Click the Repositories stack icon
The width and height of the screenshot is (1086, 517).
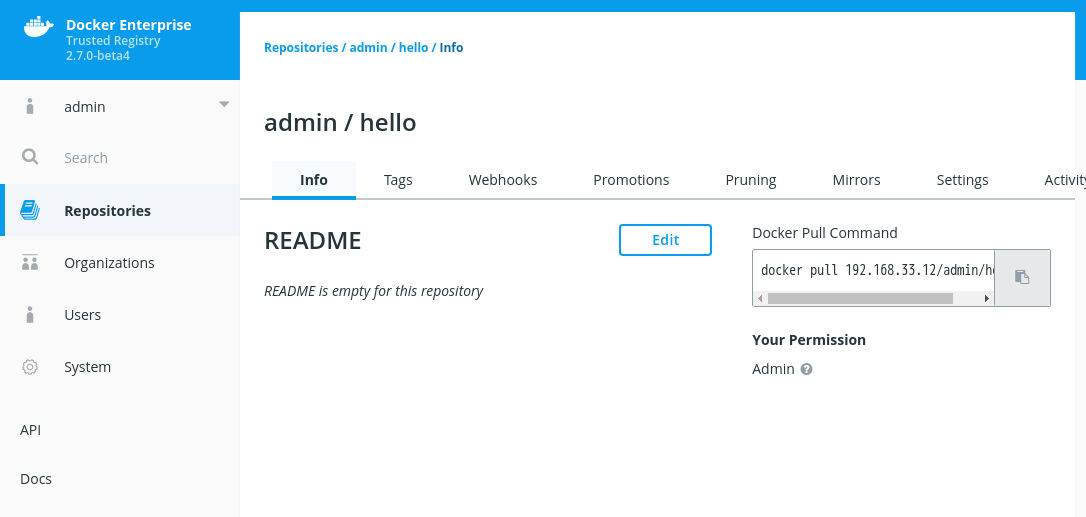pyautogui.click(x=30, y=210)
